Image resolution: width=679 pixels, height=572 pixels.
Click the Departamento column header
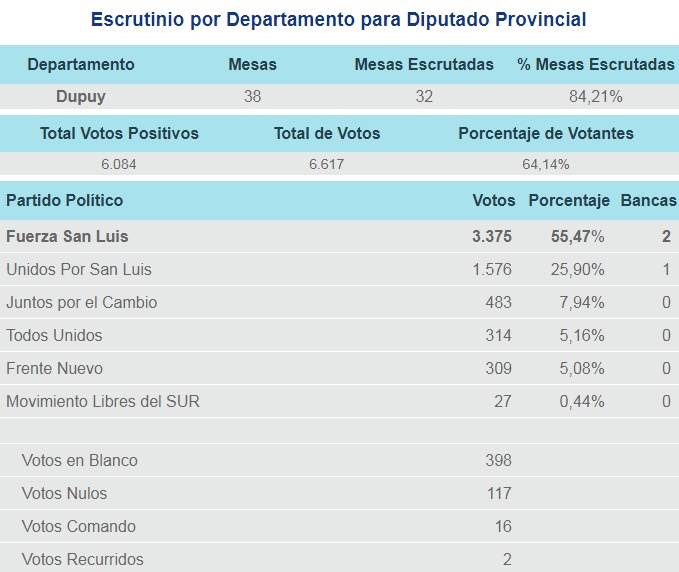[x=81, y=64]
